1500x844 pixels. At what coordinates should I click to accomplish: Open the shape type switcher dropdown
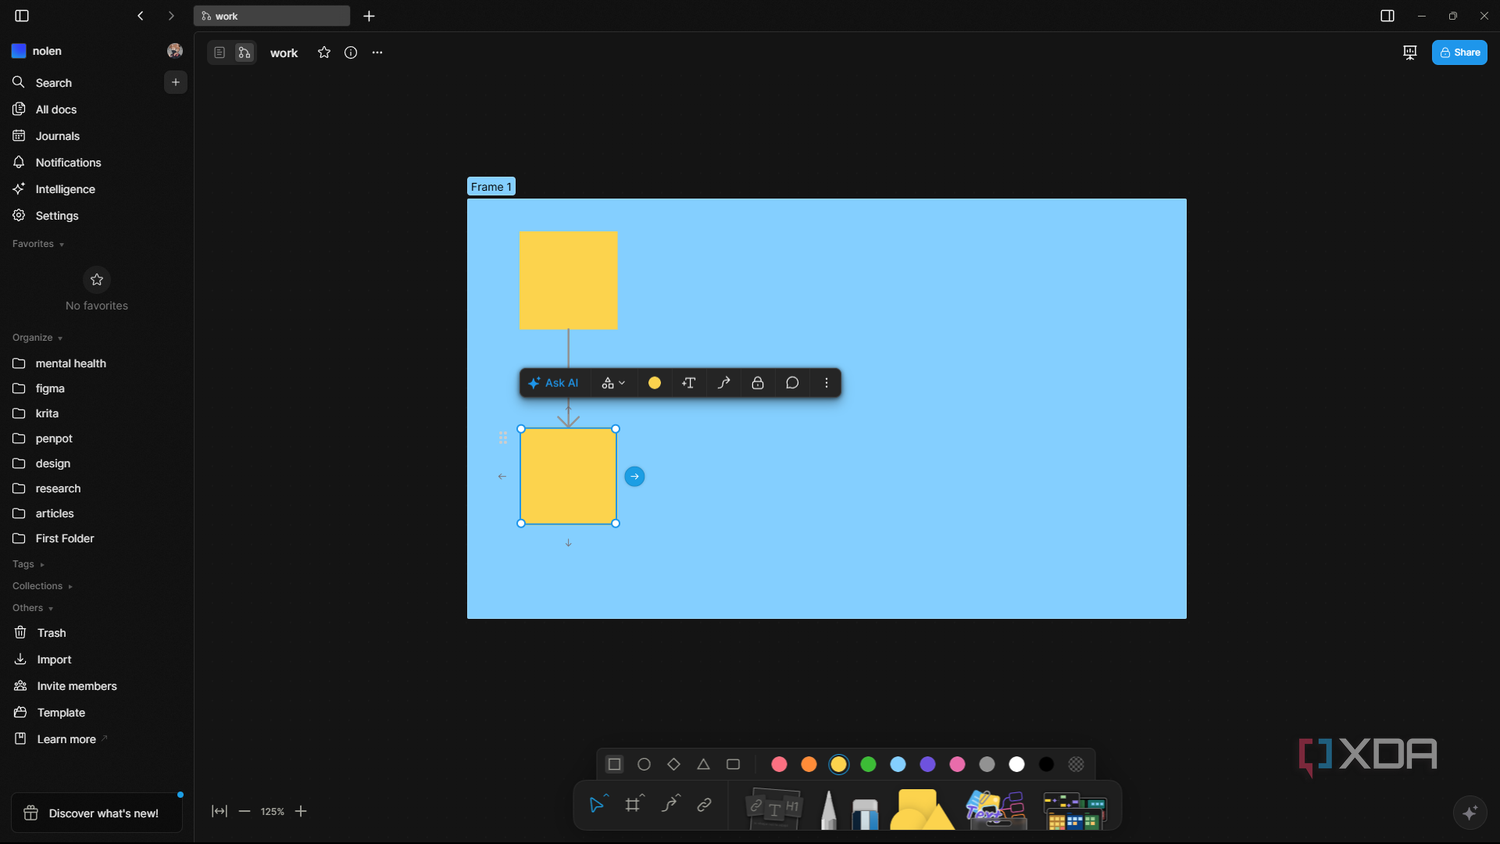pyautogui.click(x=614, y=383)
